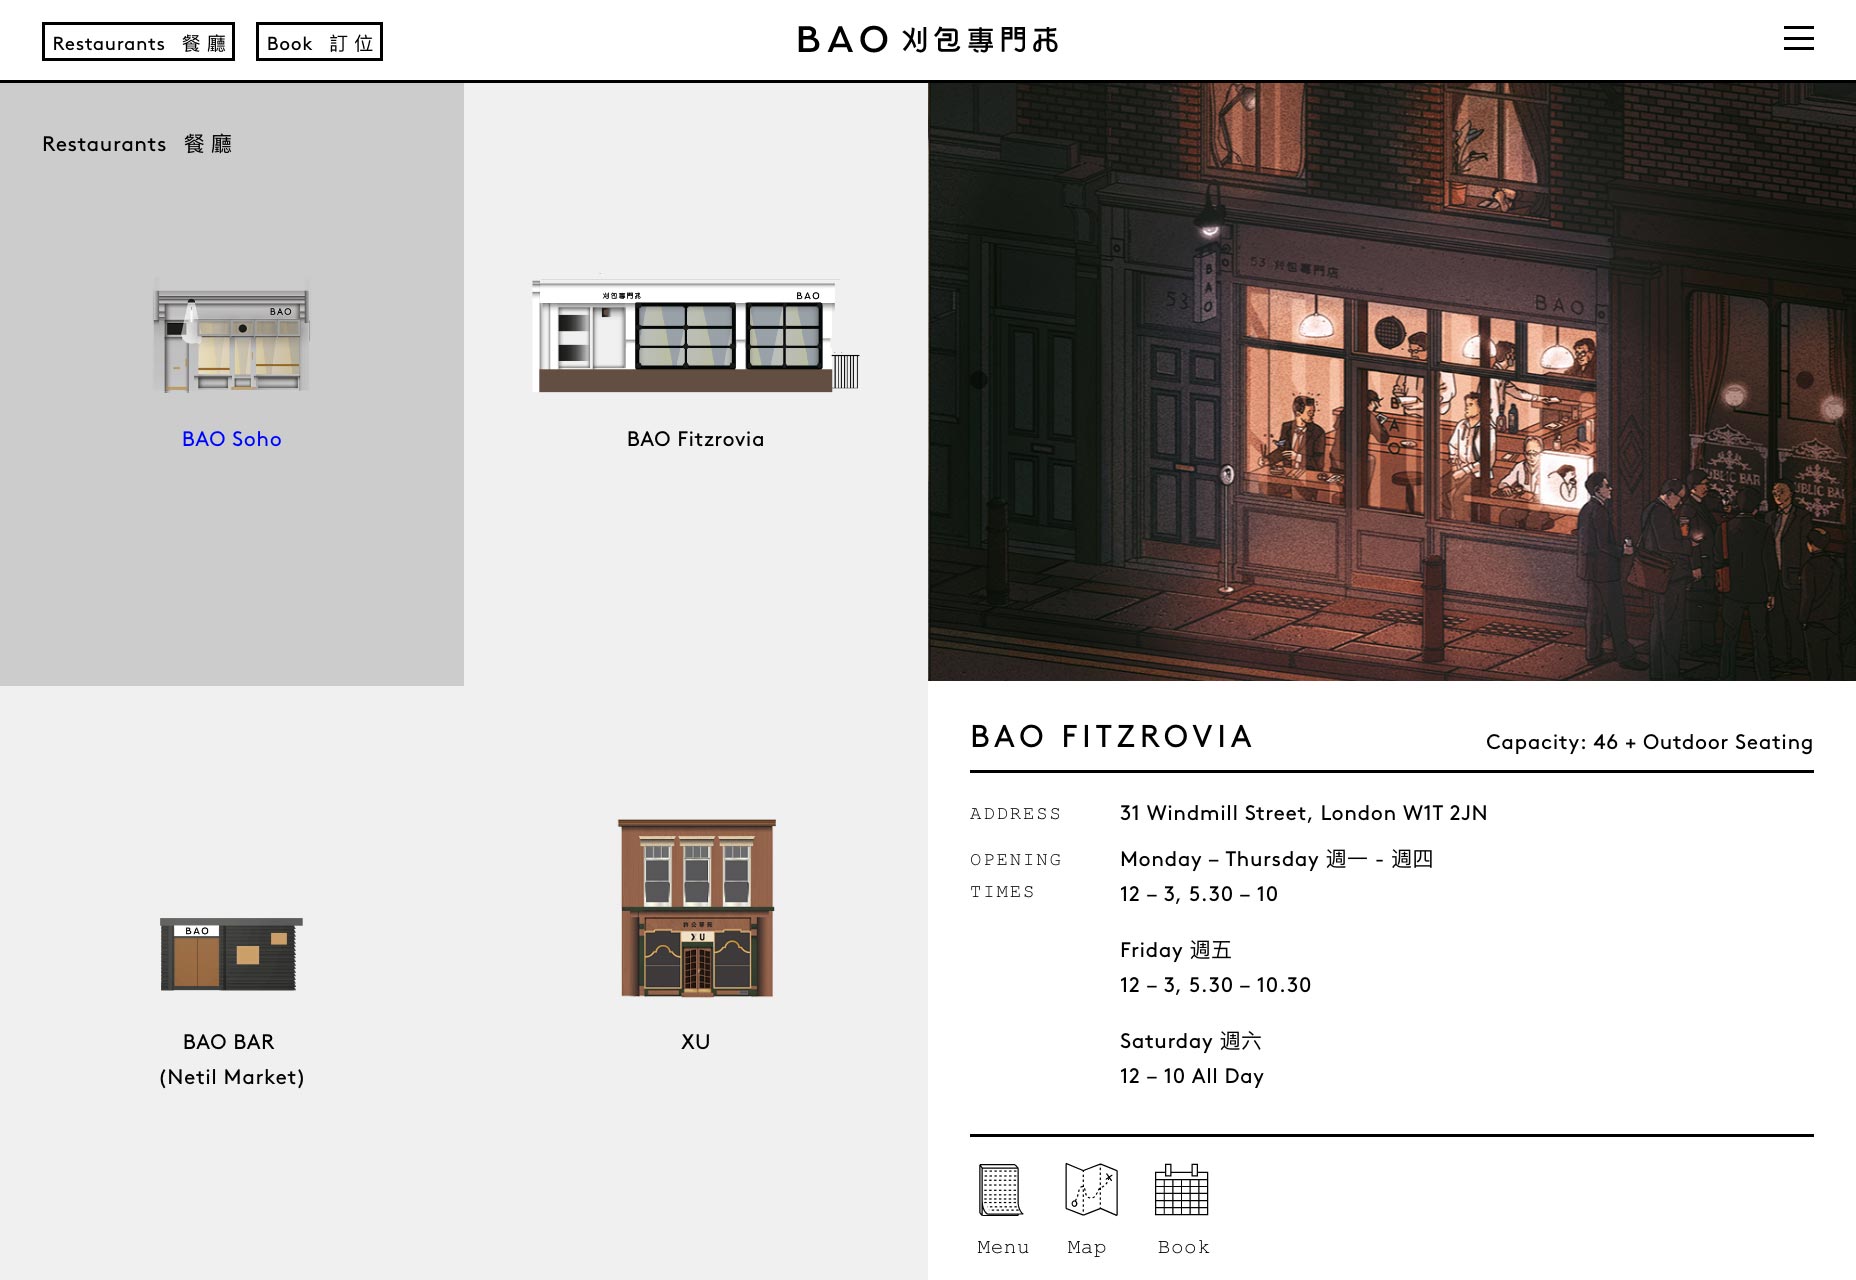Image resolution: width=1856 pixels, height=1280 pixels.
Task: Click the Map text label
Action: click(1087, 1247)
